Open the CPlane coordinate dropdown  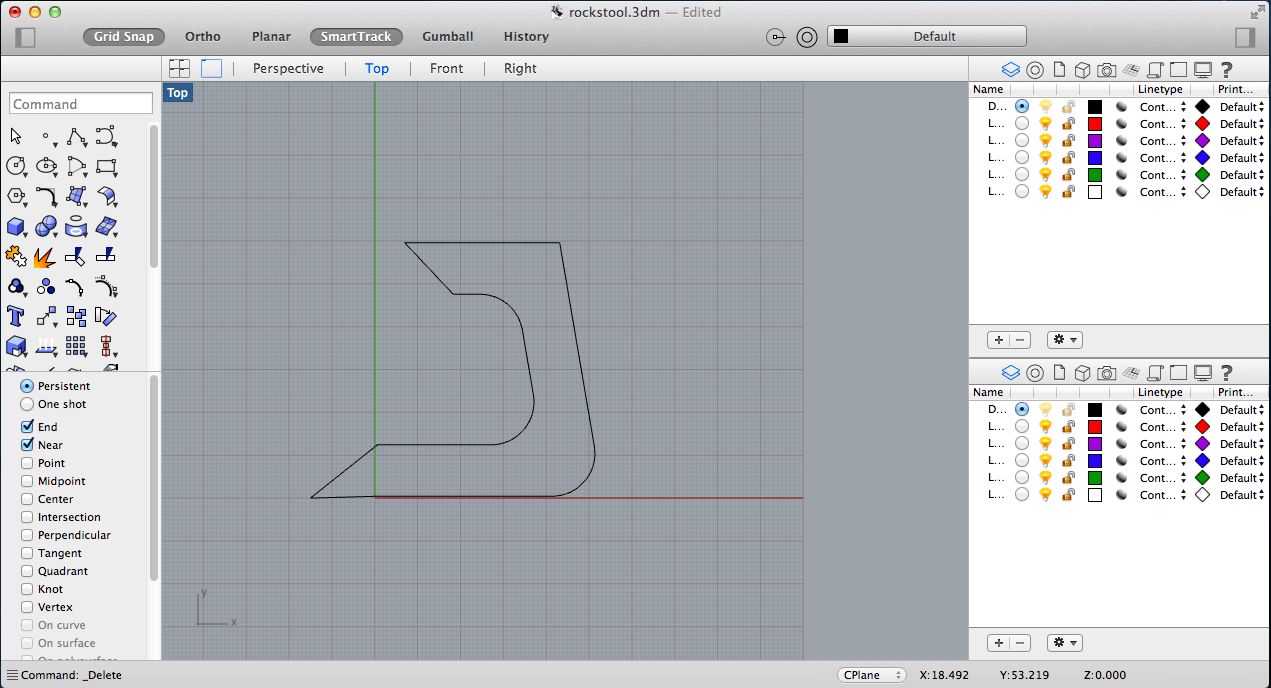click(871, 675)
